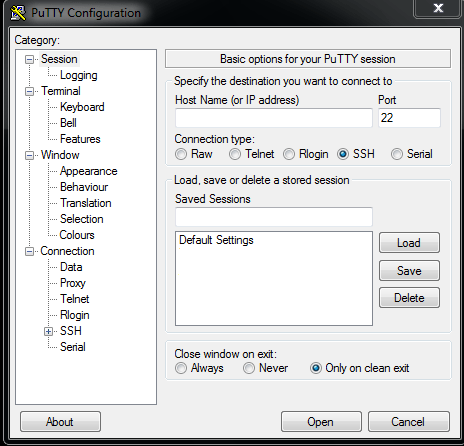Choose the Rlogin connection type radio button
The image size is (464, 446).
point(289,154)
